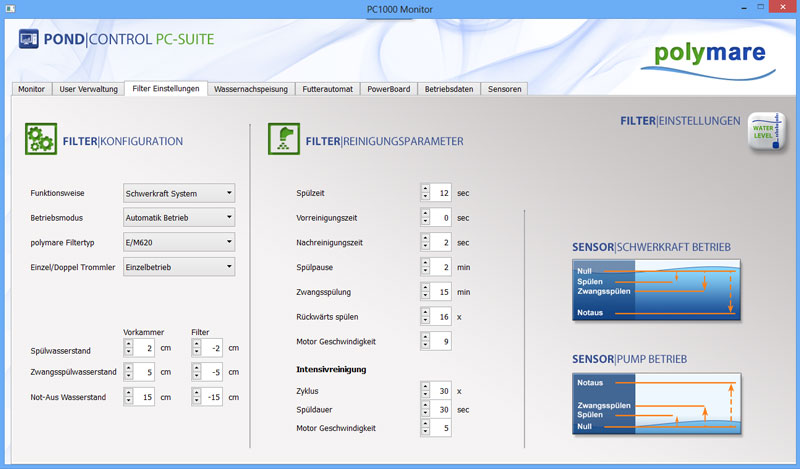The width and height of the screenshot is (800, 469).
Task: Open the Funktionsweise dropdown
Action: point(179,193)
